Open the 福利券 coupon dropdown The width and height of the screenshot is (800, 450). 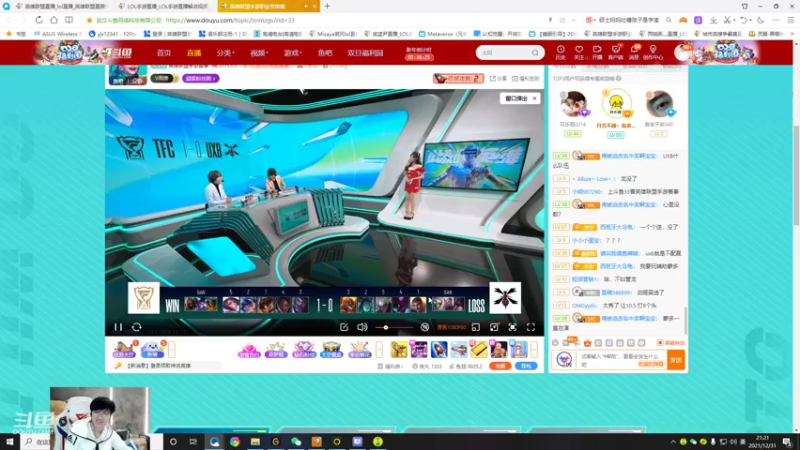click(x=390, y=366)
